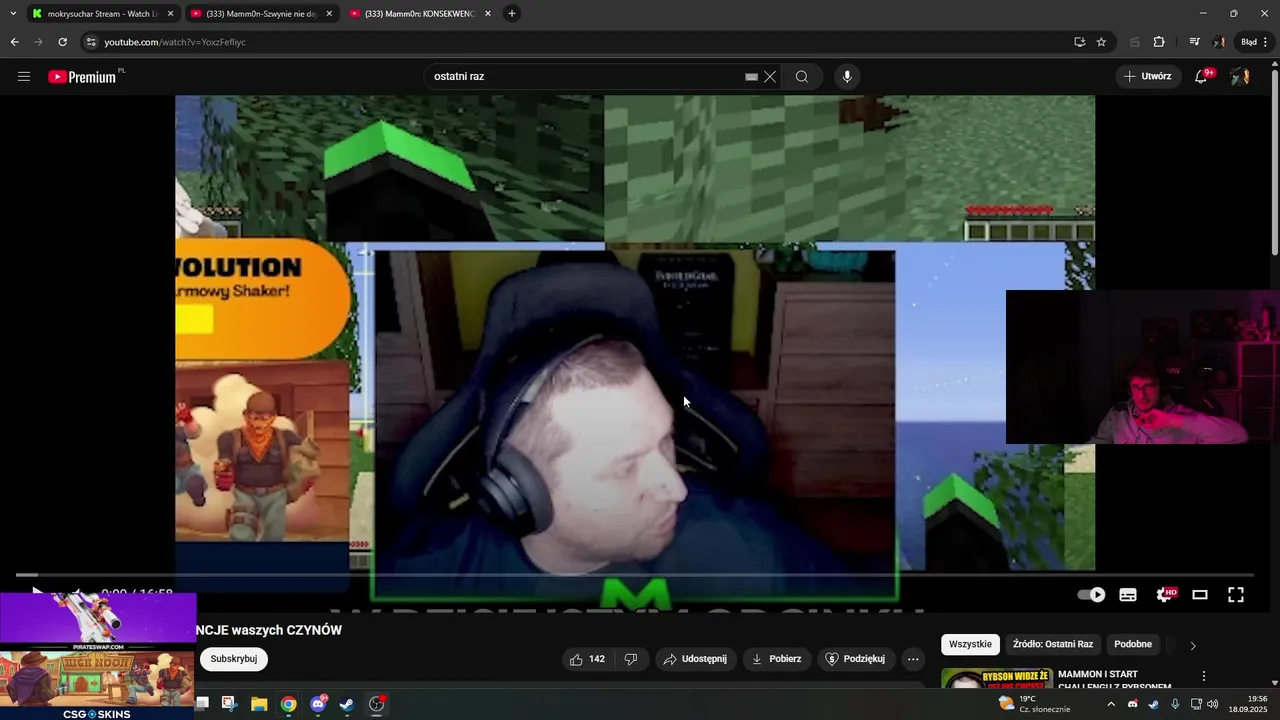Open a new browser tab

pyautogui.click(x=512, y=13)
